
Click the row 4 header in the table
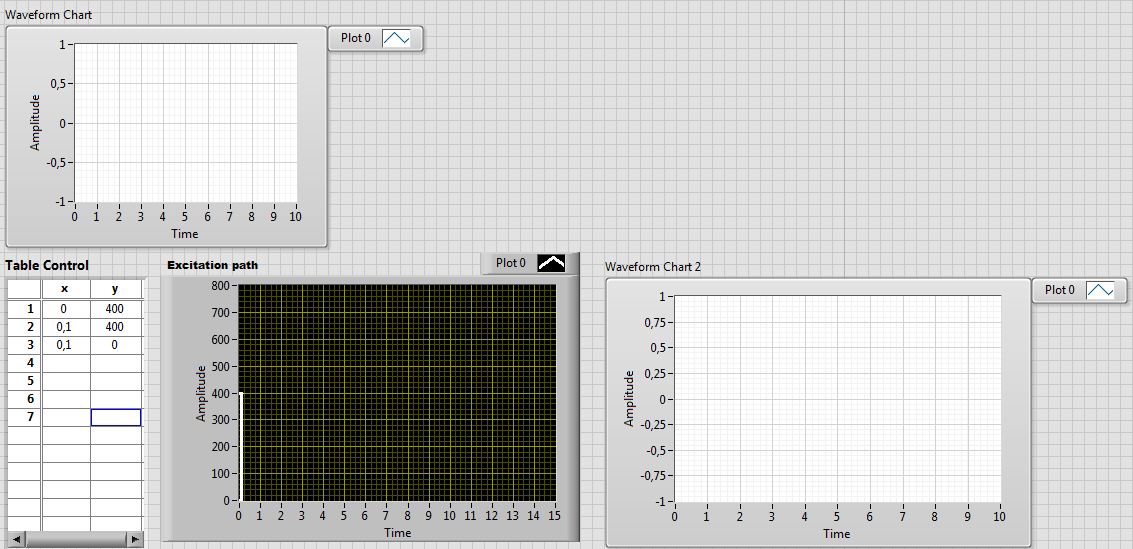[x=30, y=363]
